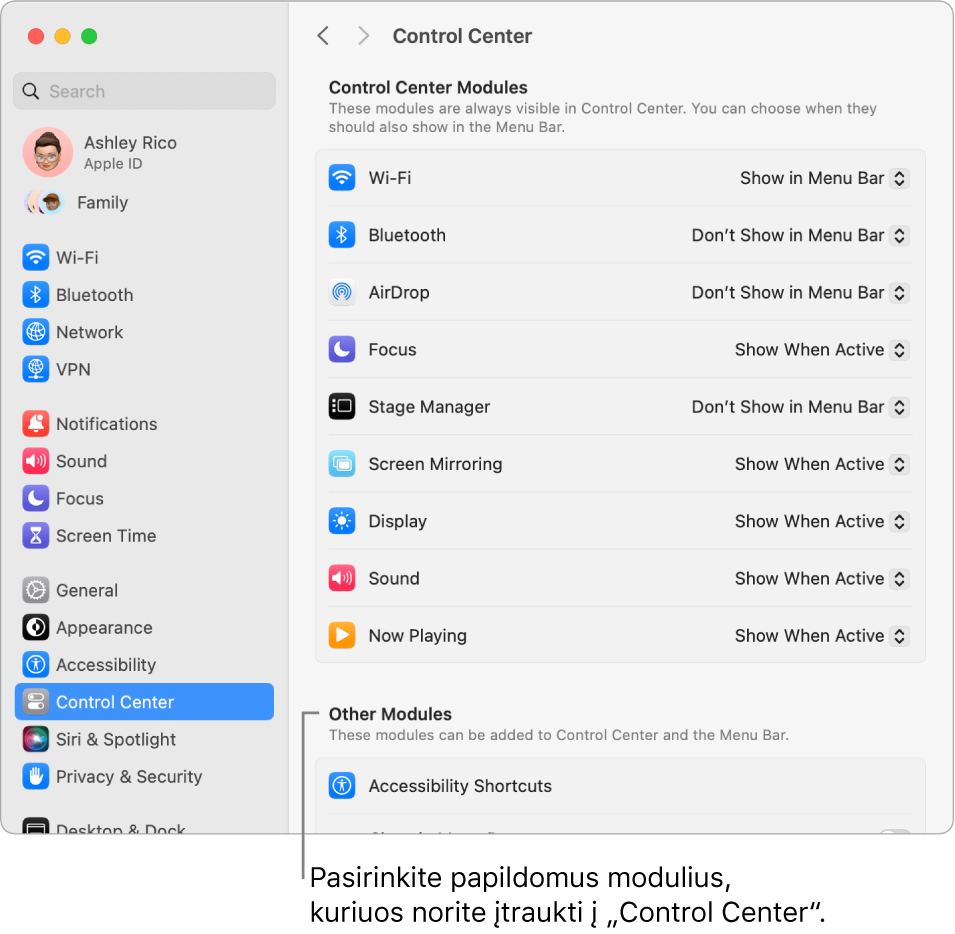
Task: Click the Stage Manager icon
Action: tap(342, 407)
